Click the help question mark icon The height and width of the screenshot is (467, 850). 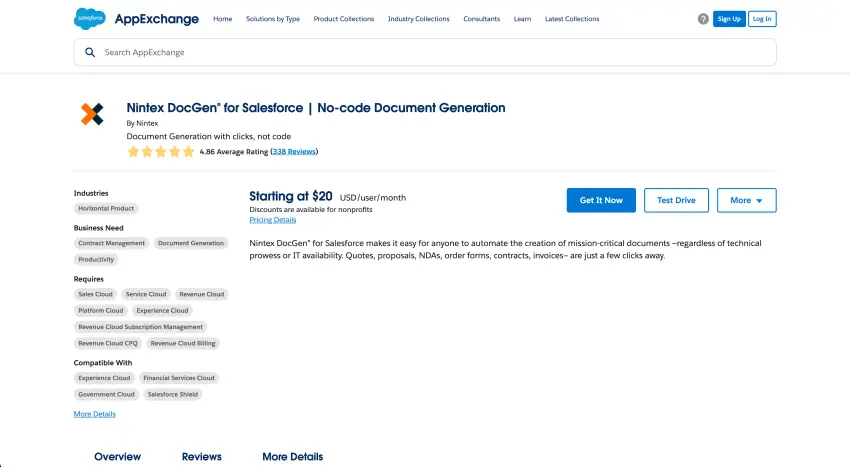tap(703, 19)
